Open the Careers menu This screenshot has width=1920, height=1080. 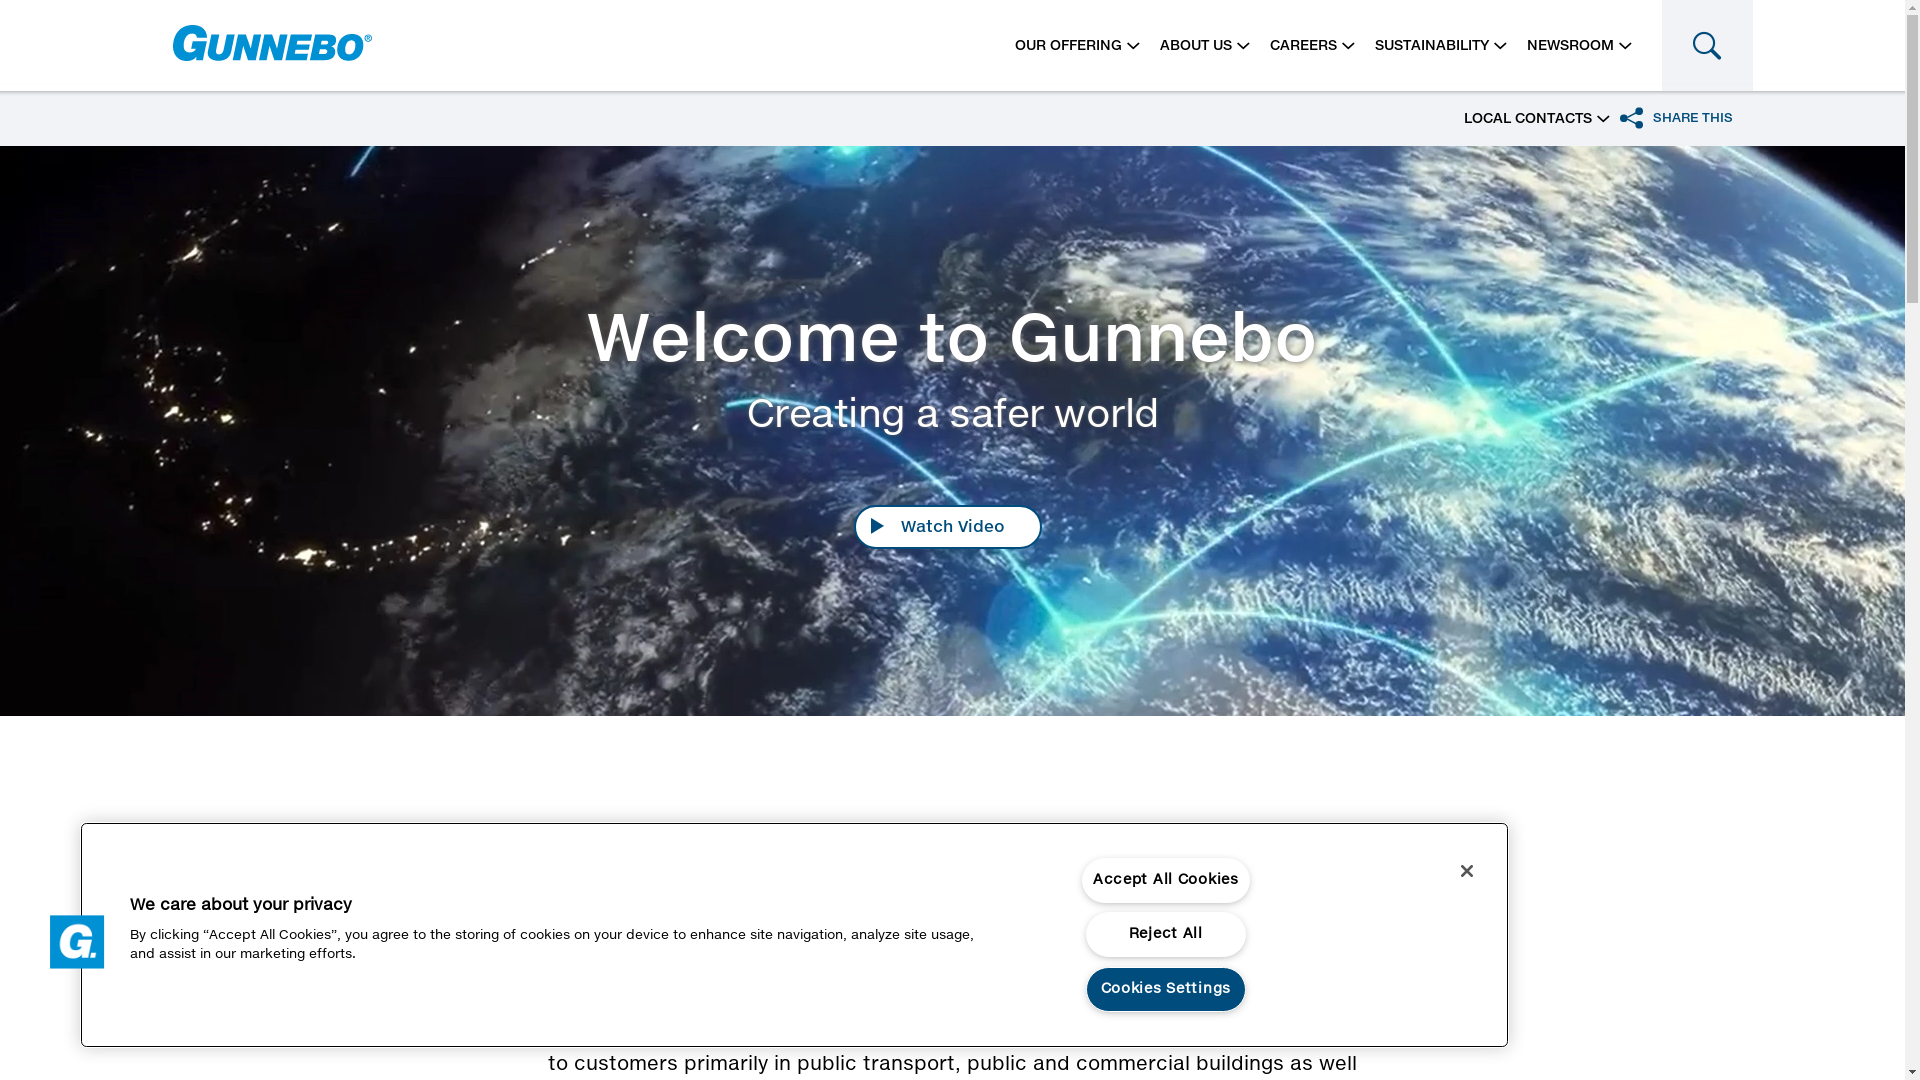tap(1303, 46)
